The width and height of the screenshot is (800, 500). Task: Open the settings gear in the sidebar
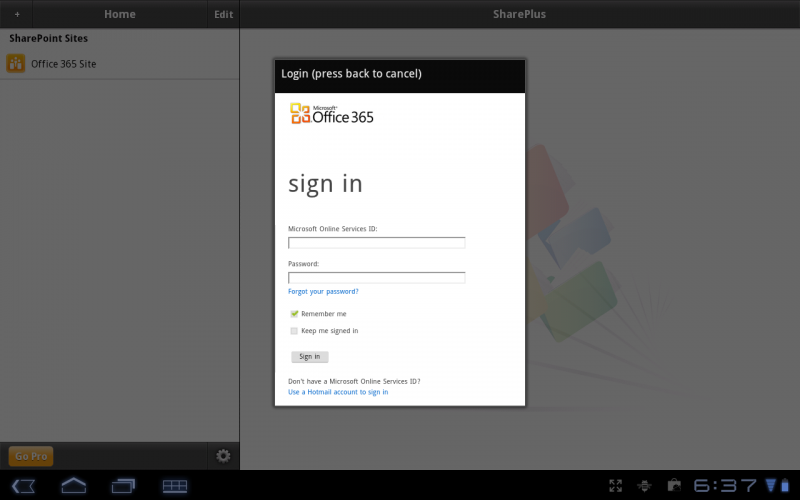pos(223,456)
